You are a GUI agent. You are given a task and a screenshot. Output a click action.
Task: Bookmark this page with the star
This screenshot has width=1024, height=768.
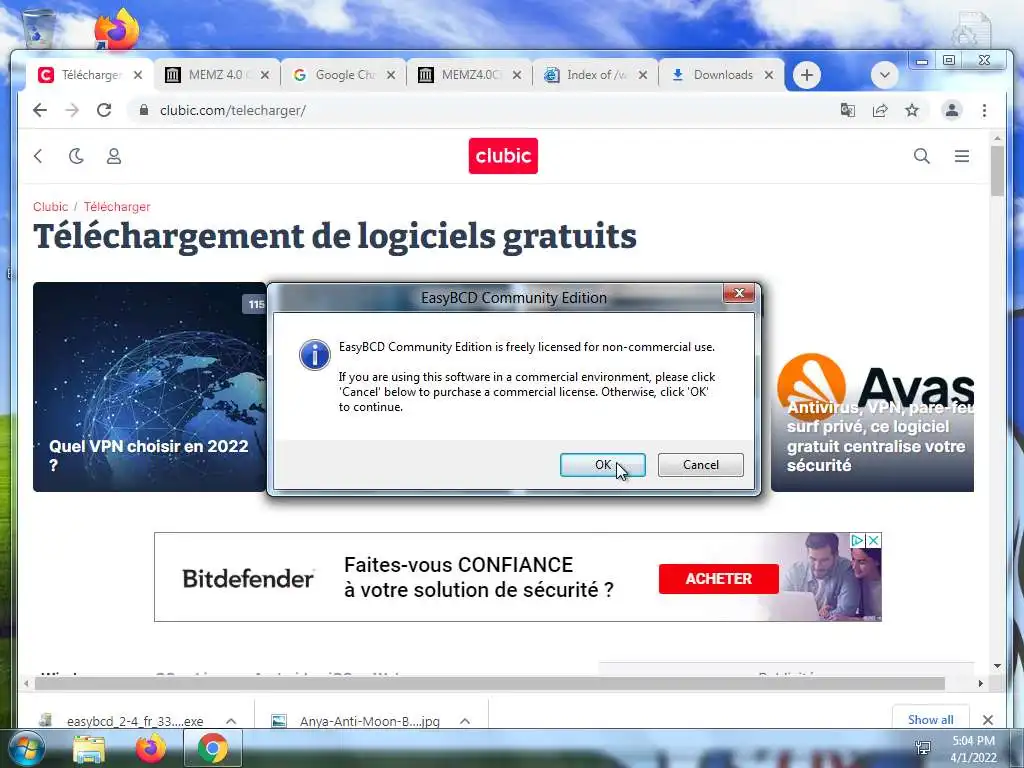pos(912,110)
